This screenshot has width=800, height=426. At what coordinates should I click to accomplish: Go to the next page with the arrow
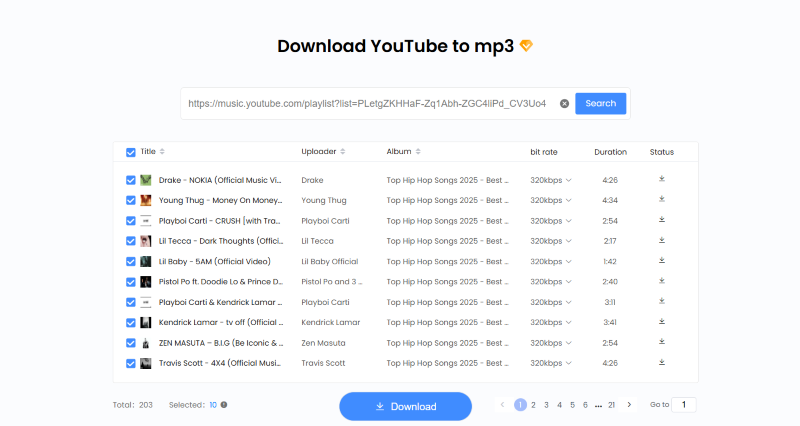tap(629, 405)
